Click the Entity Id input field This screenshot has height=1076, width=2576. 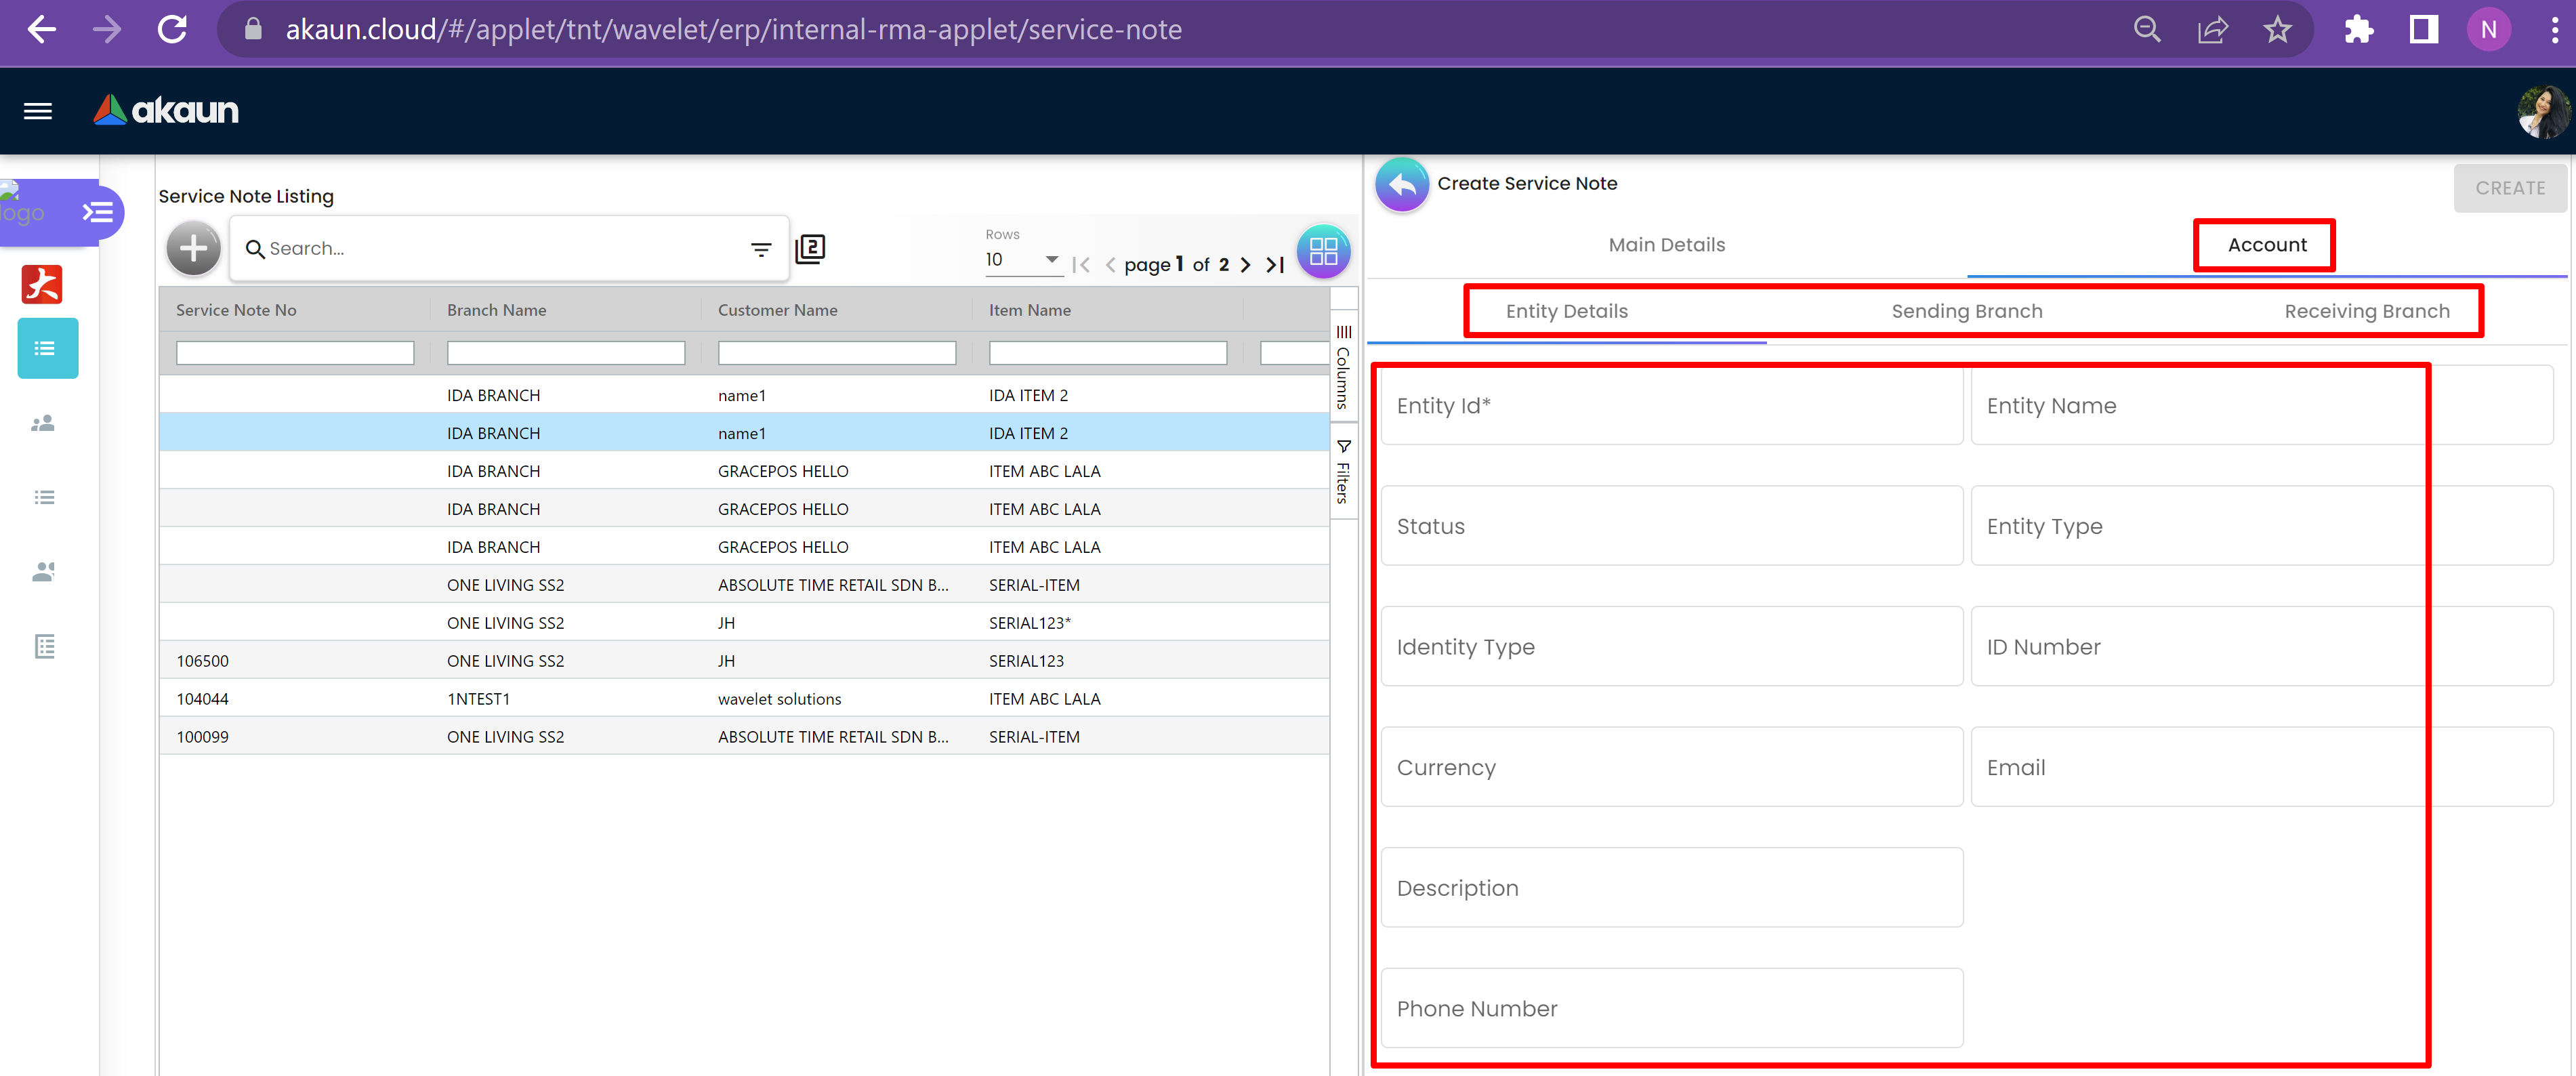[x=1671, y=406]
